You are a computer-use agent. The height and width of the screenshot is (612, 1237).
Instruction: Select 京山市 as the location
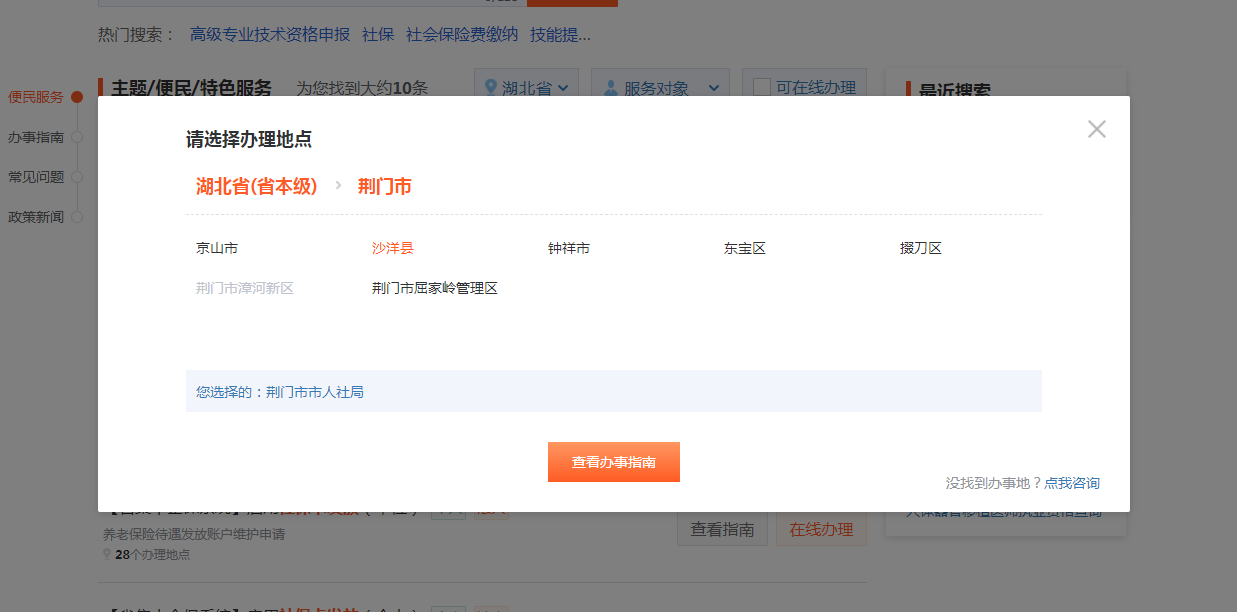[217, 248]
